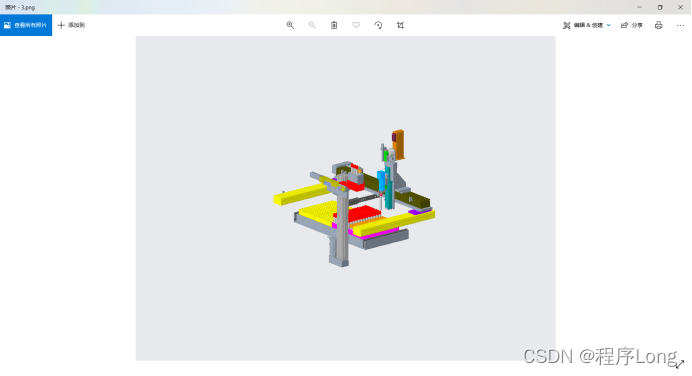Close the Photos window
Image resolution: width=692 pixels, height=376 pixels.
click(681, 7)
